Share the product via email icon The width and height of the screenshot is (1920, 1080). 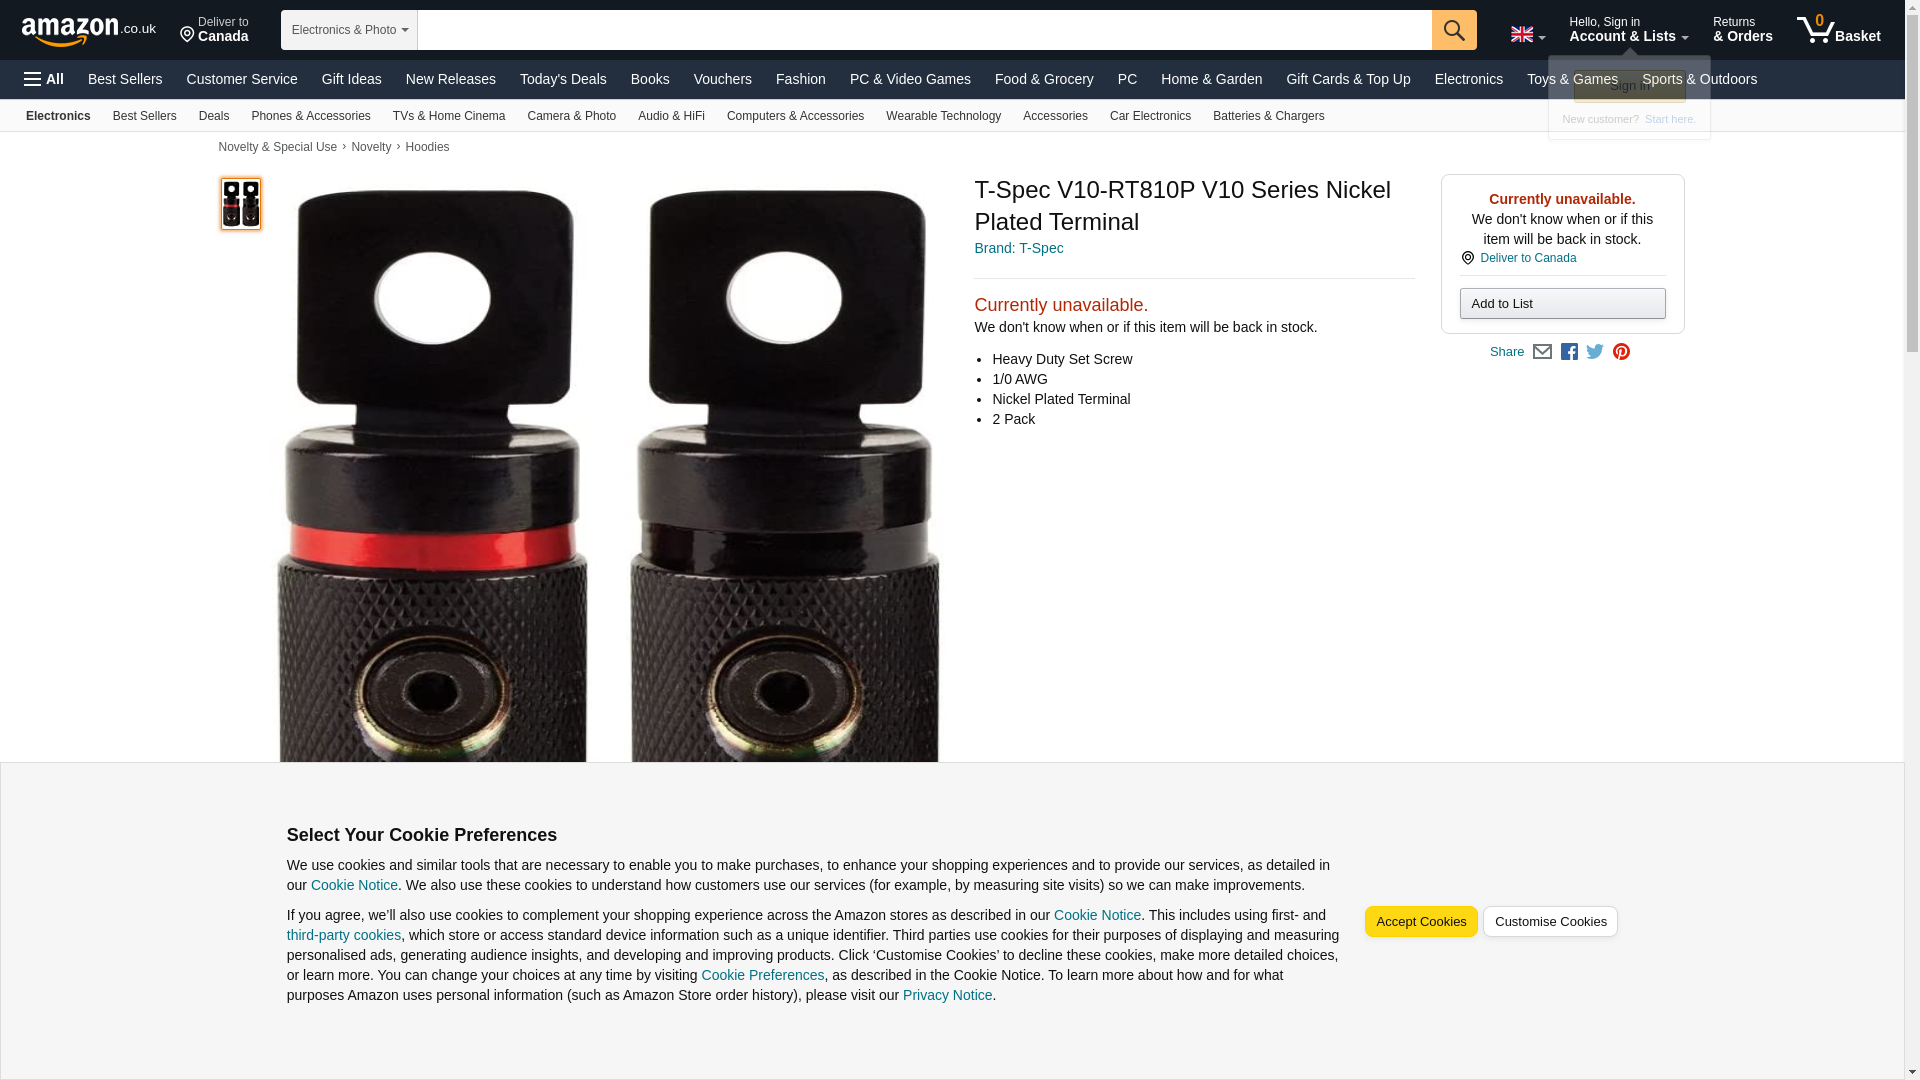(1542, 352)
